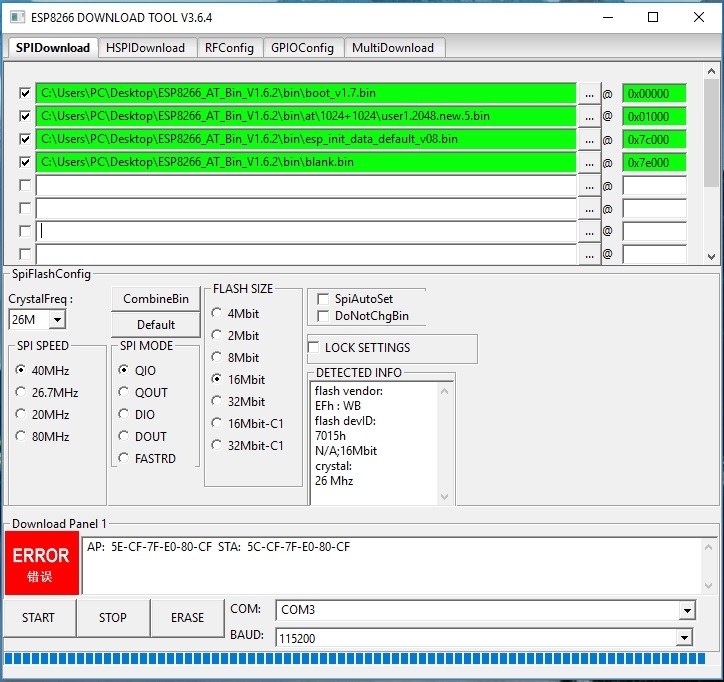724x682 pixels.
Task: Click the ERASE button
Action: point(187,618)
